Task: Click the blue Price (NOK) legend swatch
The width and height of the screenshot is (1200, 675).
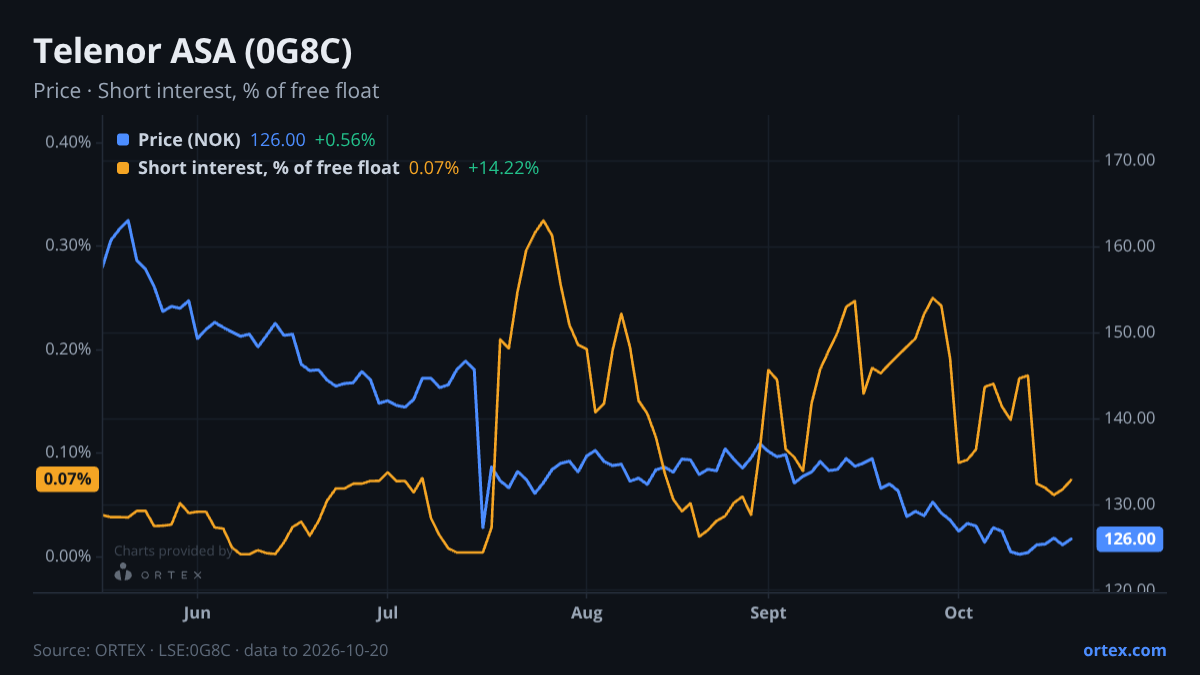Action: [x=123, y=140]
